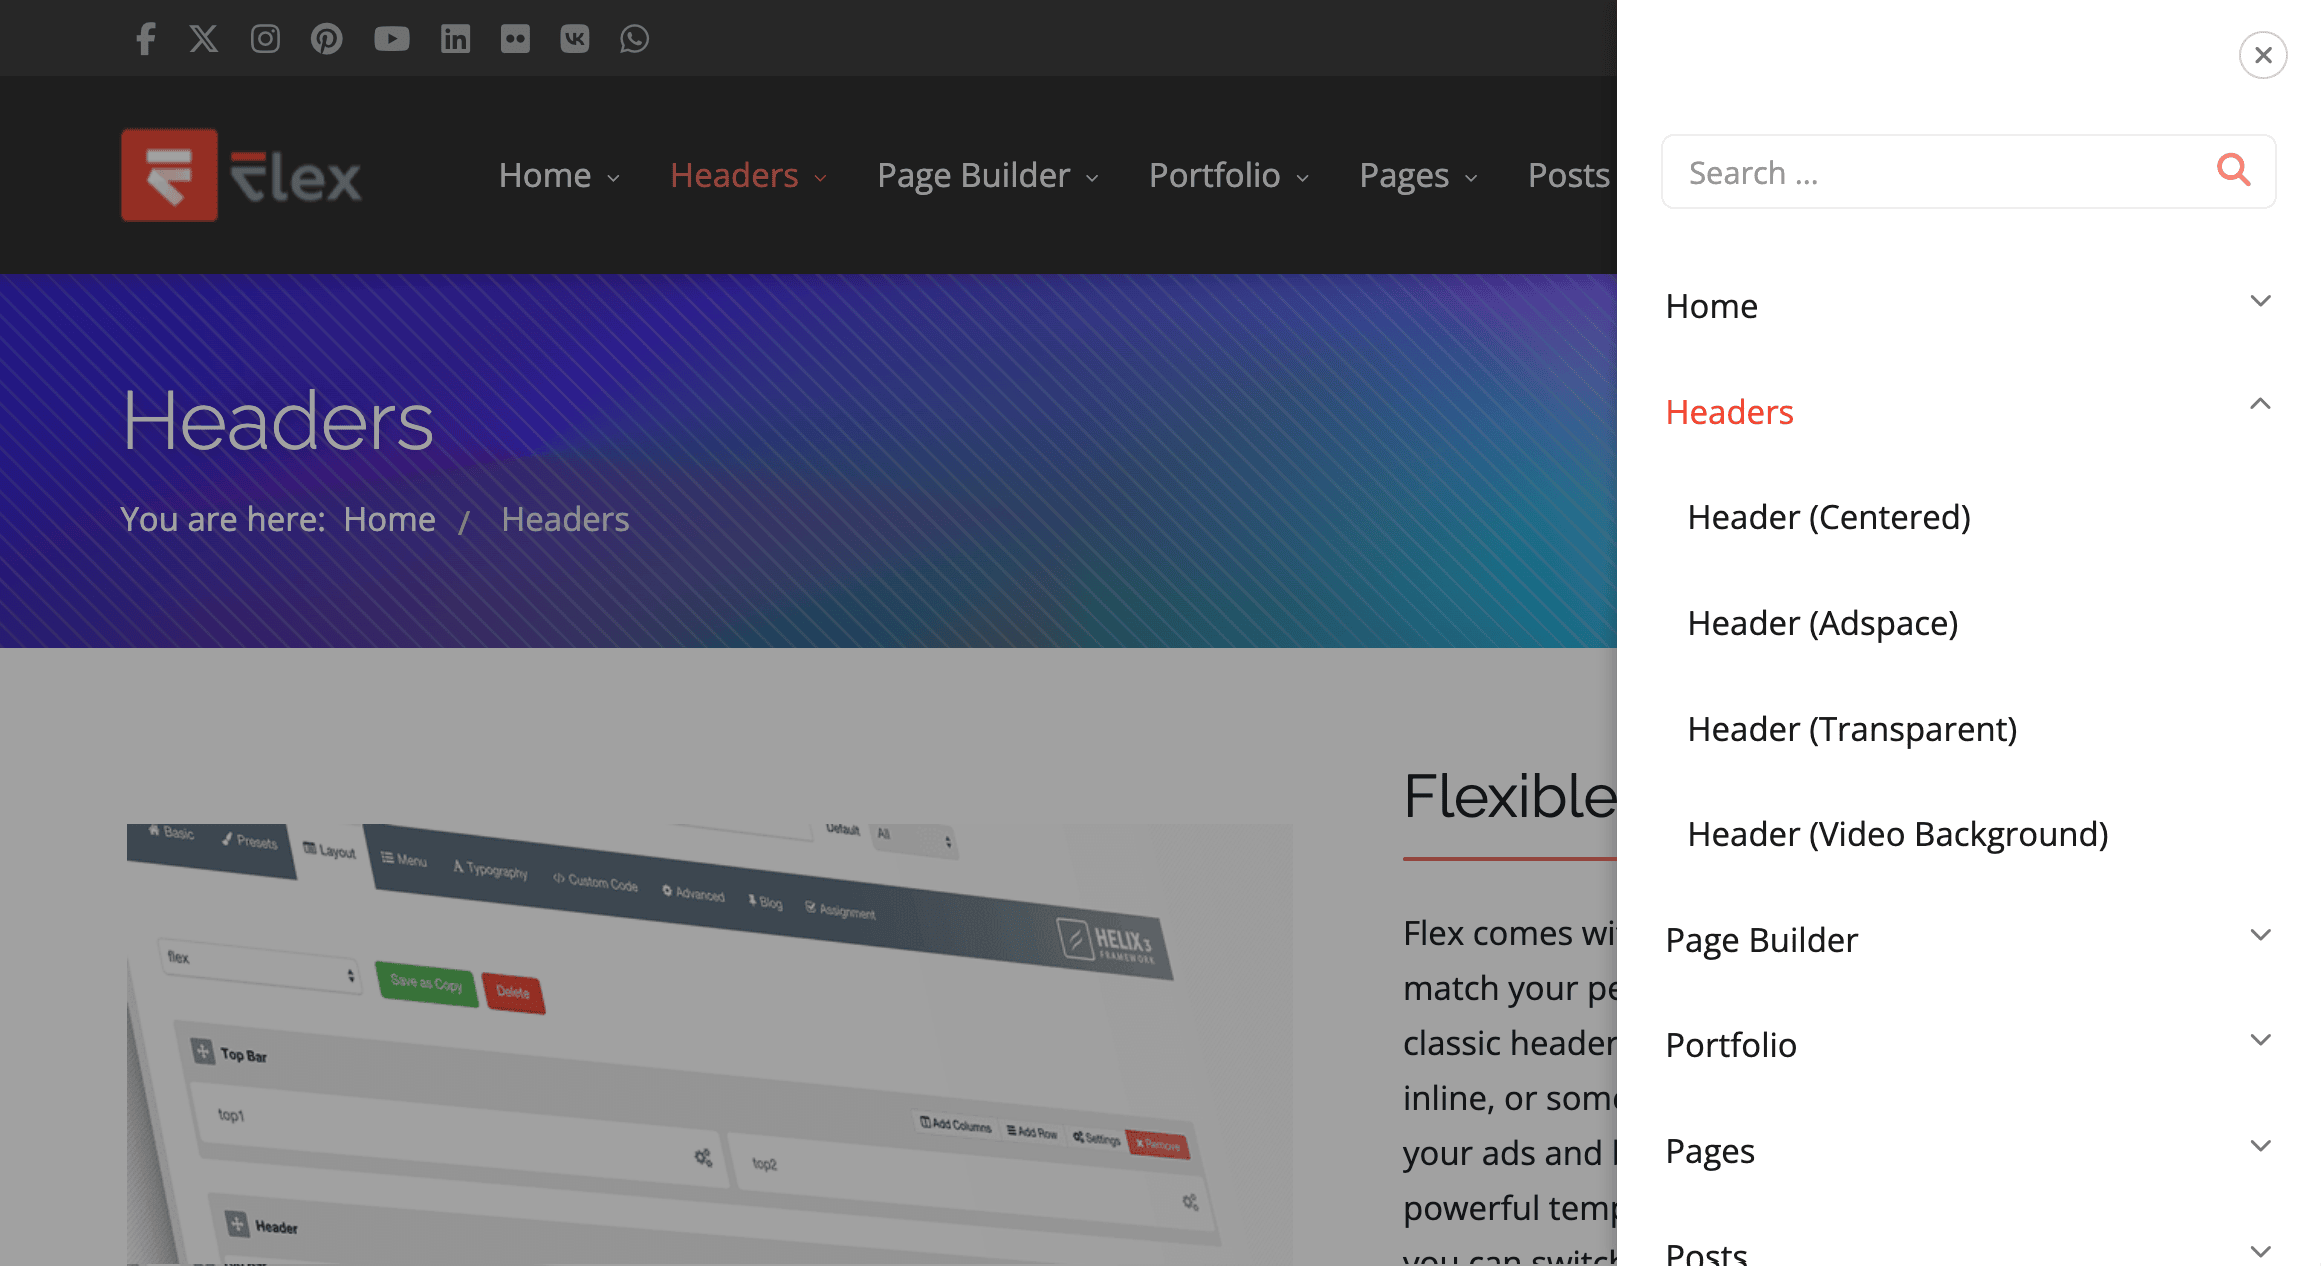Open the Posts menu in the top navigation

(x=1567, y=175)
